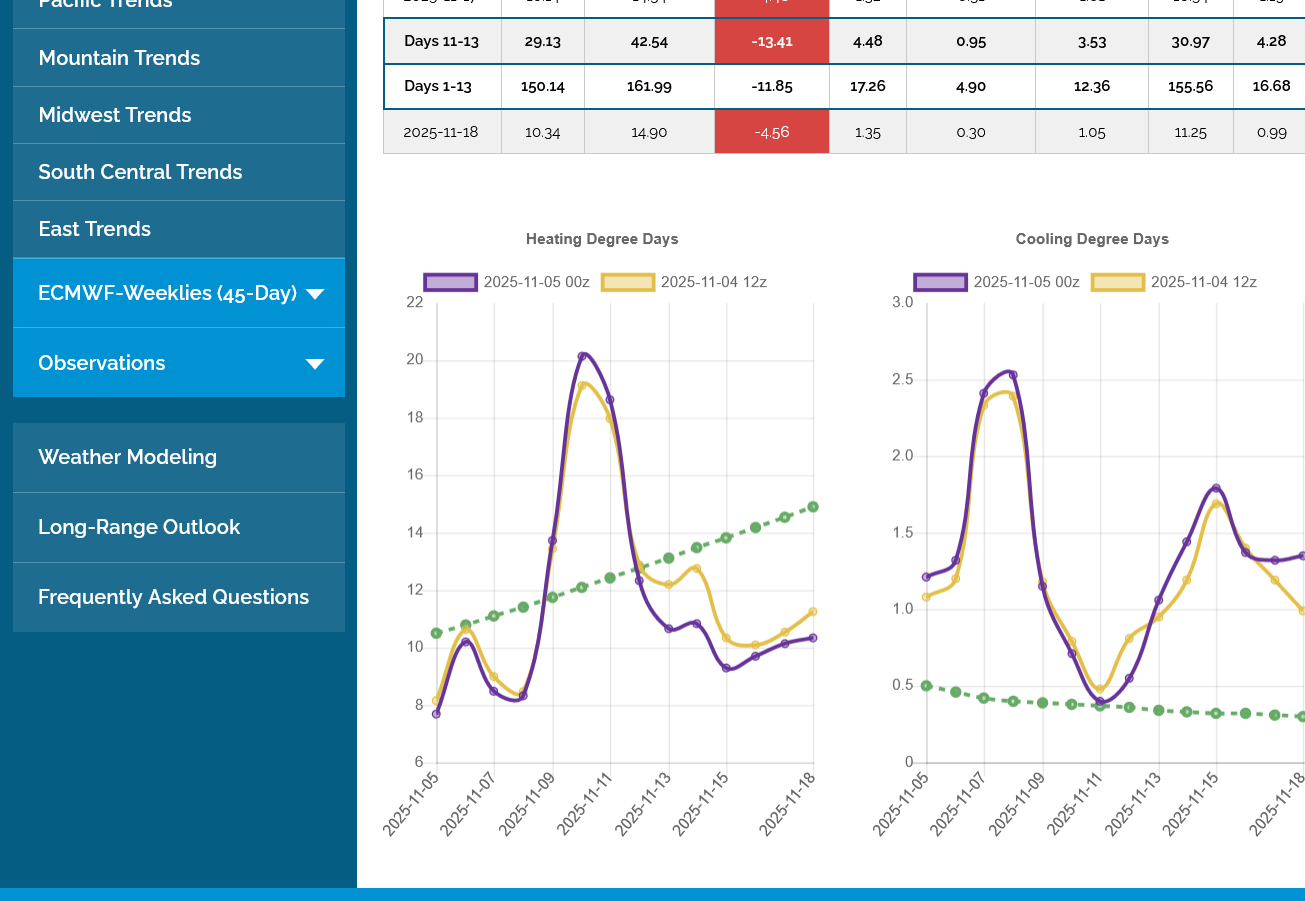The height and width of the screenshot is (901, 1305).
Task: Go to South Central Trends
Action: (x=140, y=172)
